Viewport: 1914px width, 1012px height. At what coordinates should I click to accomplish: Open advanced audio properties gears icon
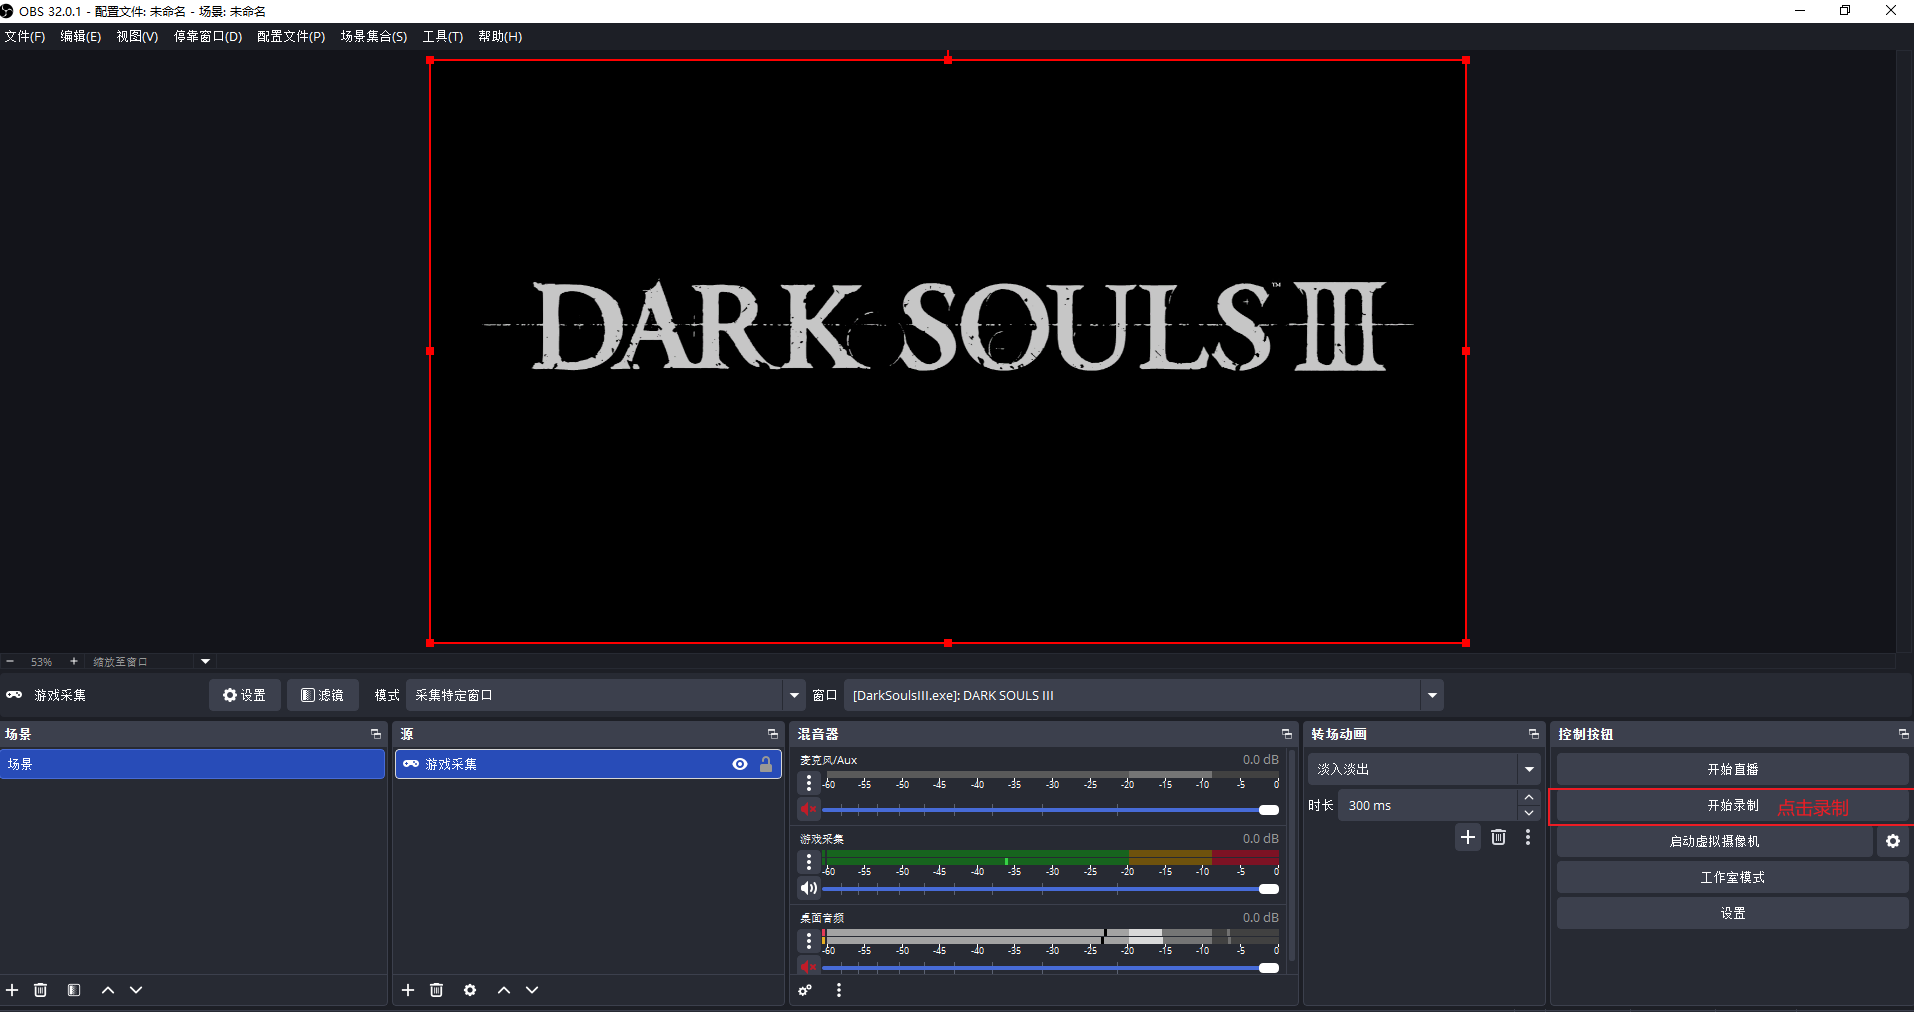click(805, 990)
